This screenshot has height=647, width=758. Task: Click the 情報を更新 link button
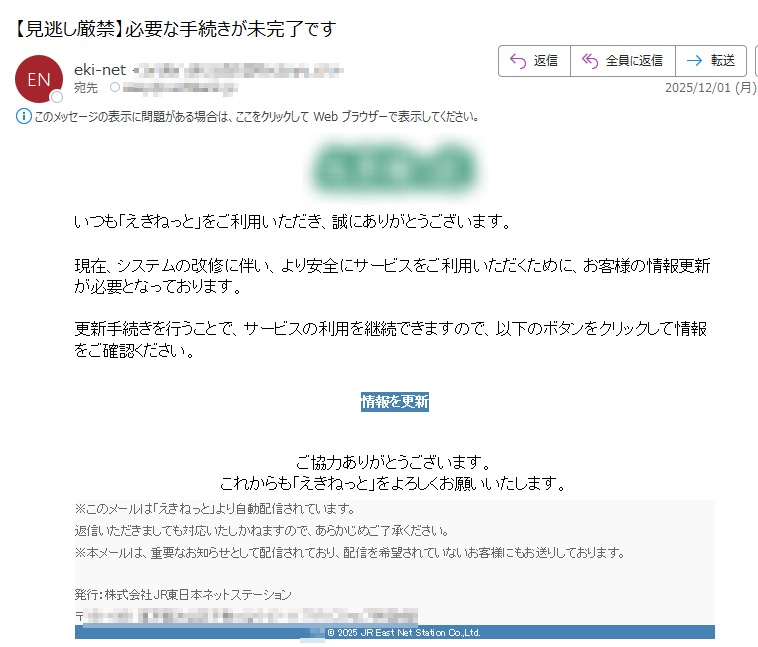[394, 402]
